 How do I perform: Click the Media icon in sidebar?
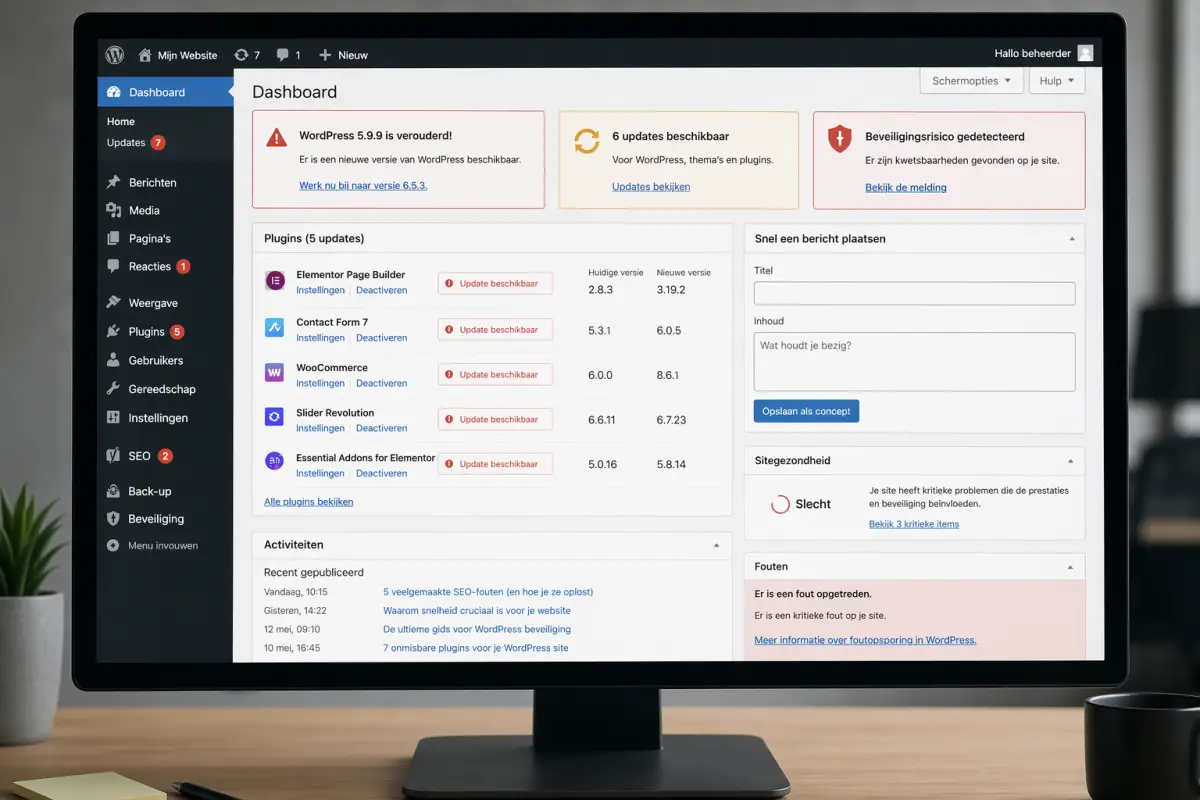[x=113, y=210]
